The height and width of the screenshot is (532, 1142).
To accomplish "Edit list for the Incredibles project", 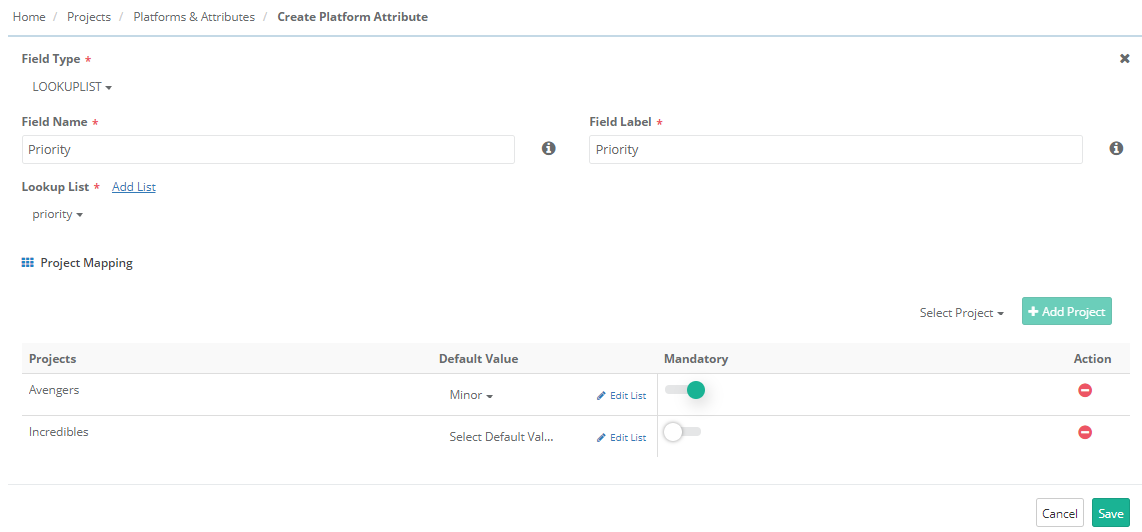I will (x=621, y=438).
